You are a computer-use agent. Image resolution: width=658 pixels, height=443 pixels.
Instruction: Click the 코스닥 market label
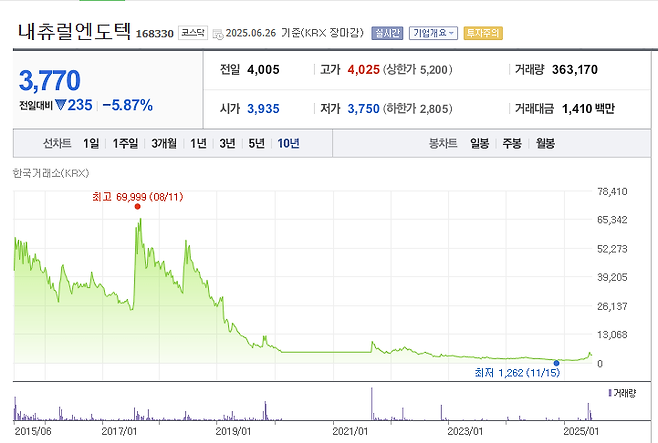[x=193, y=33]
